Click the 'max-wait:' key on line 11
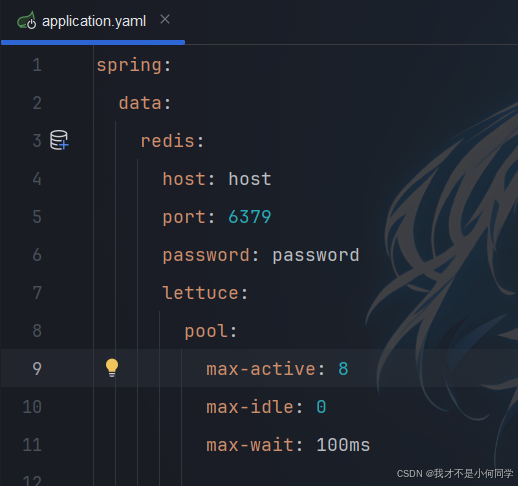This screenshot has width=518, height=486. click(254, 445)
